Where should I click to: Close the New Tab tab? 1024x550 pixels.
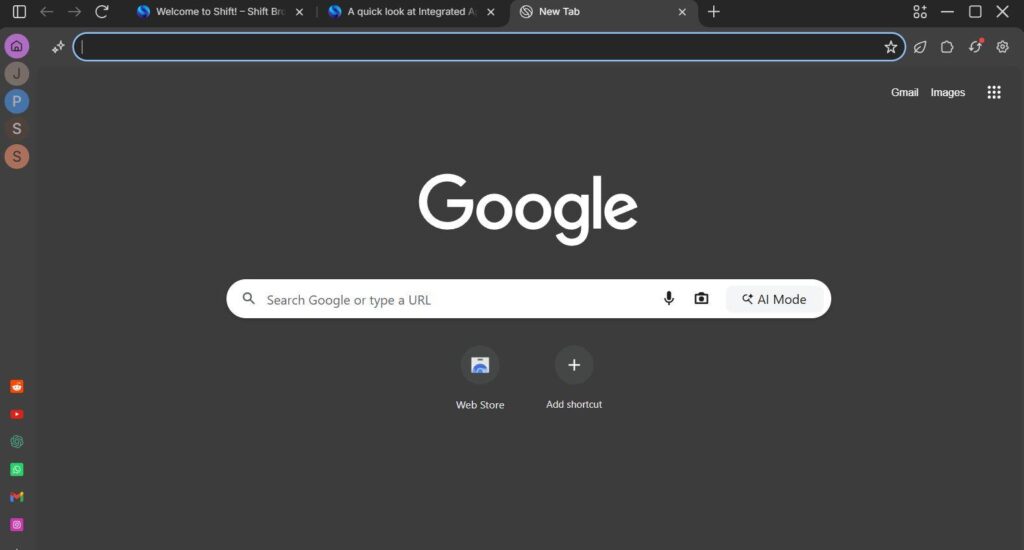tap(682, 12)
